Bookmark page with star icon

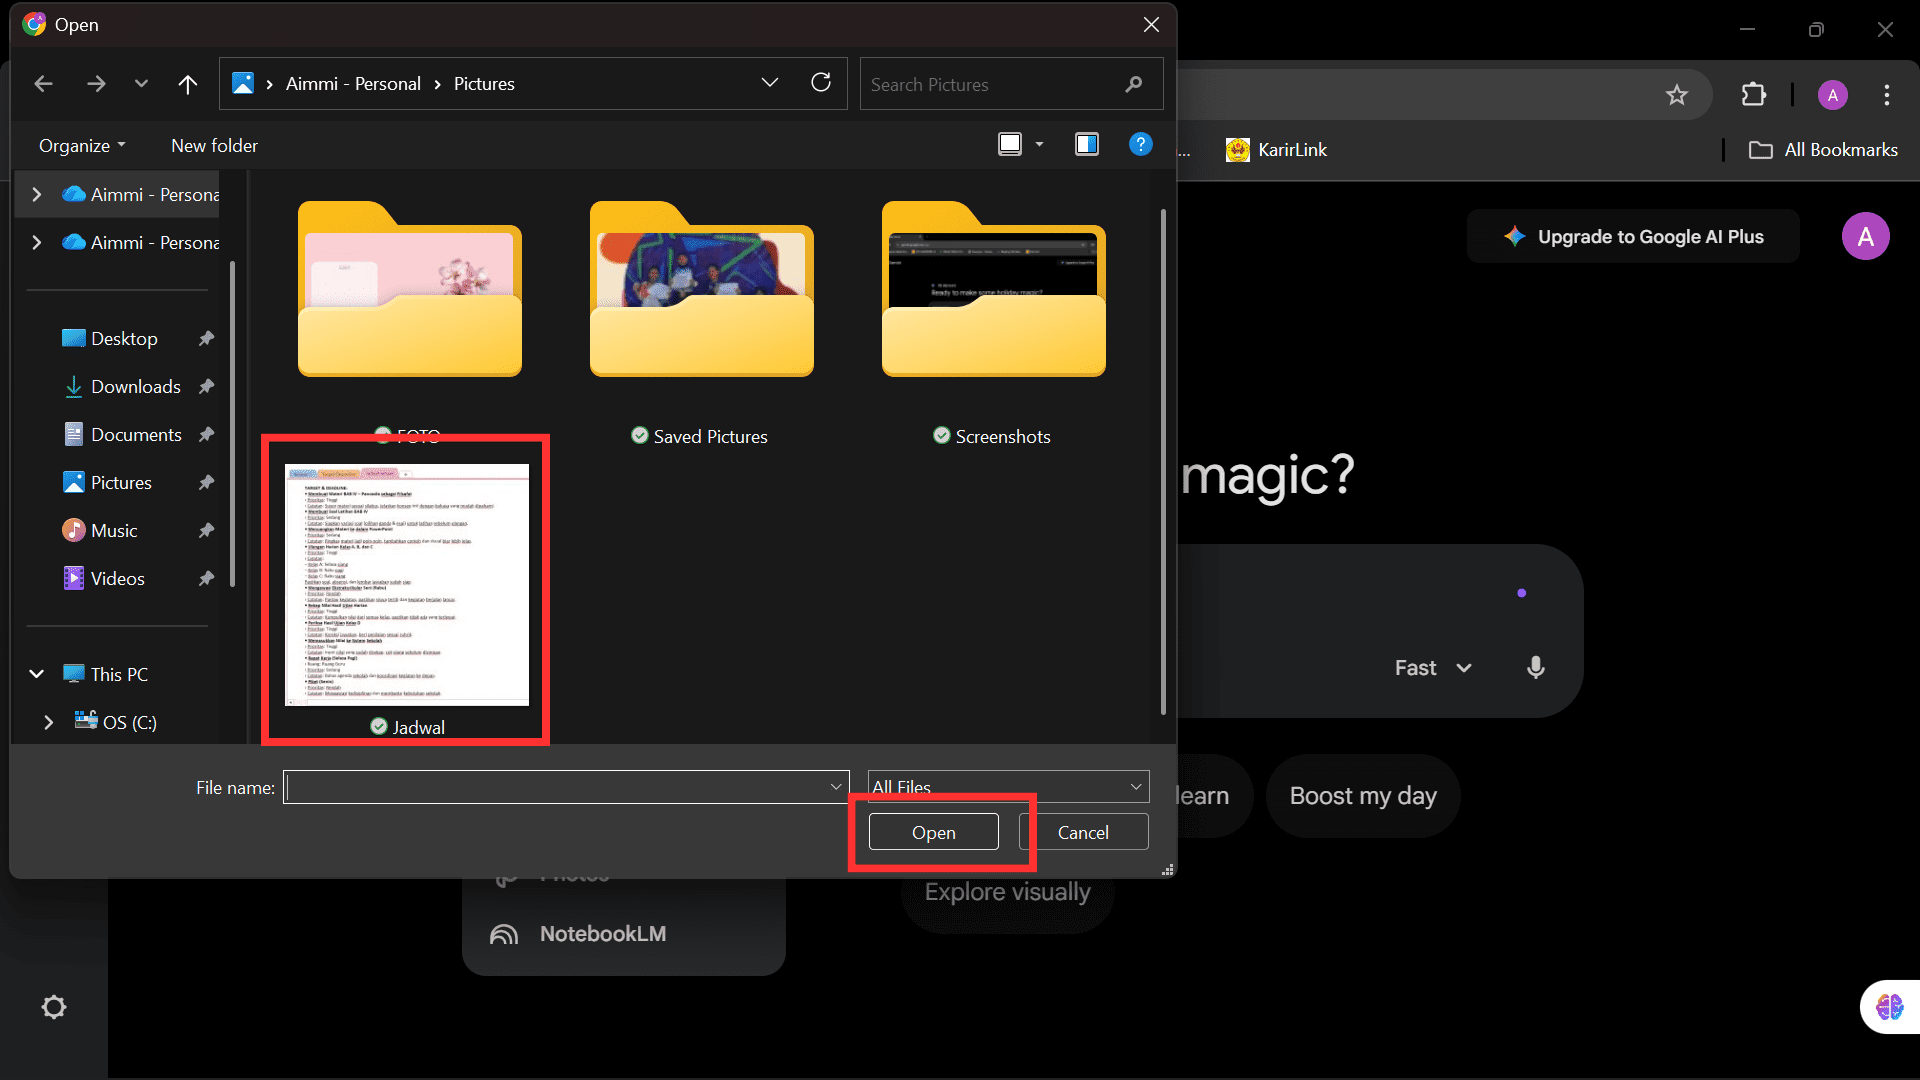(x=1677, y=95)
